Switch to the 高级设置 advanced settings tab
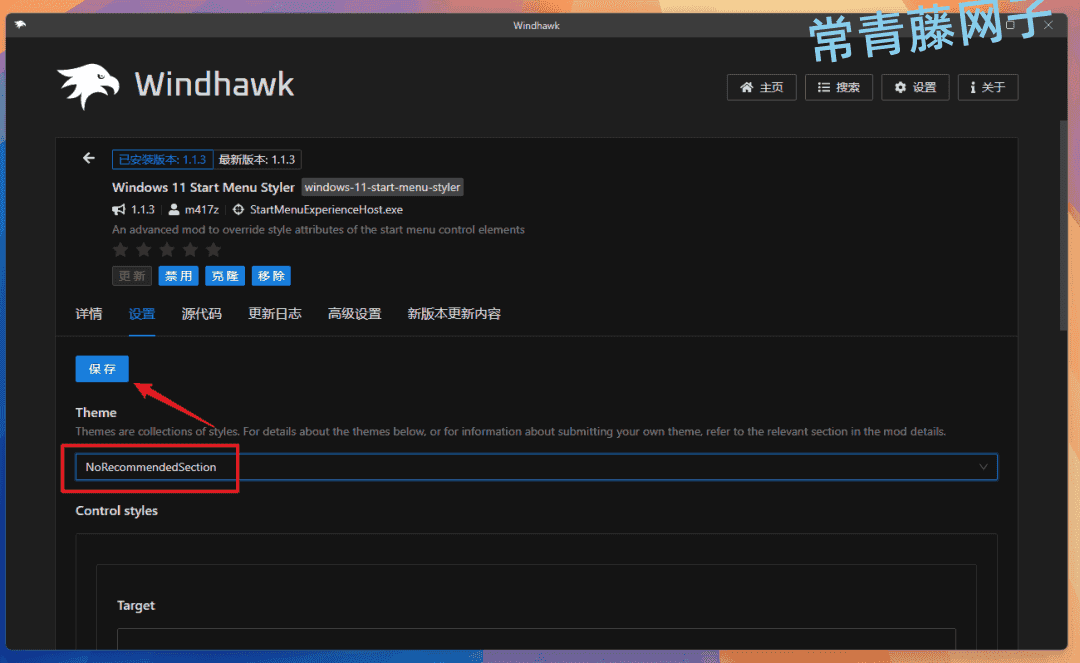The width and height of the screenshot is (1080, 663). (x=355, y=314)
